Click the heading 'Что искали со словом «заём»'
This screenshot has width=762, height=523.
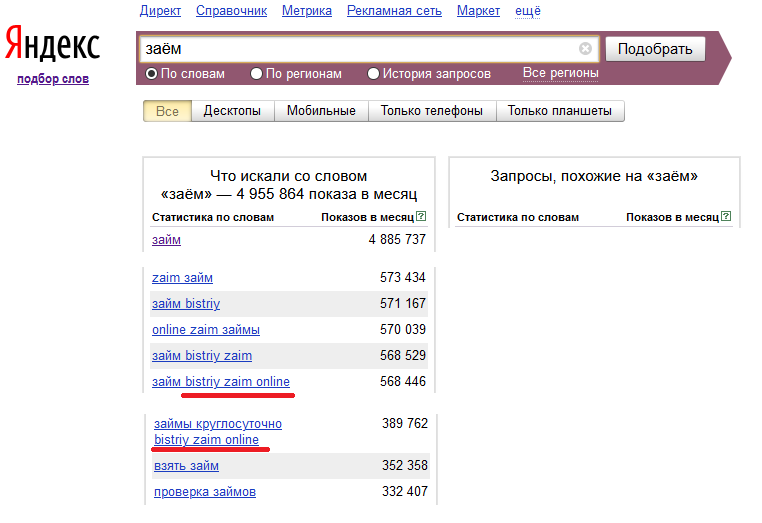[289, 185]
